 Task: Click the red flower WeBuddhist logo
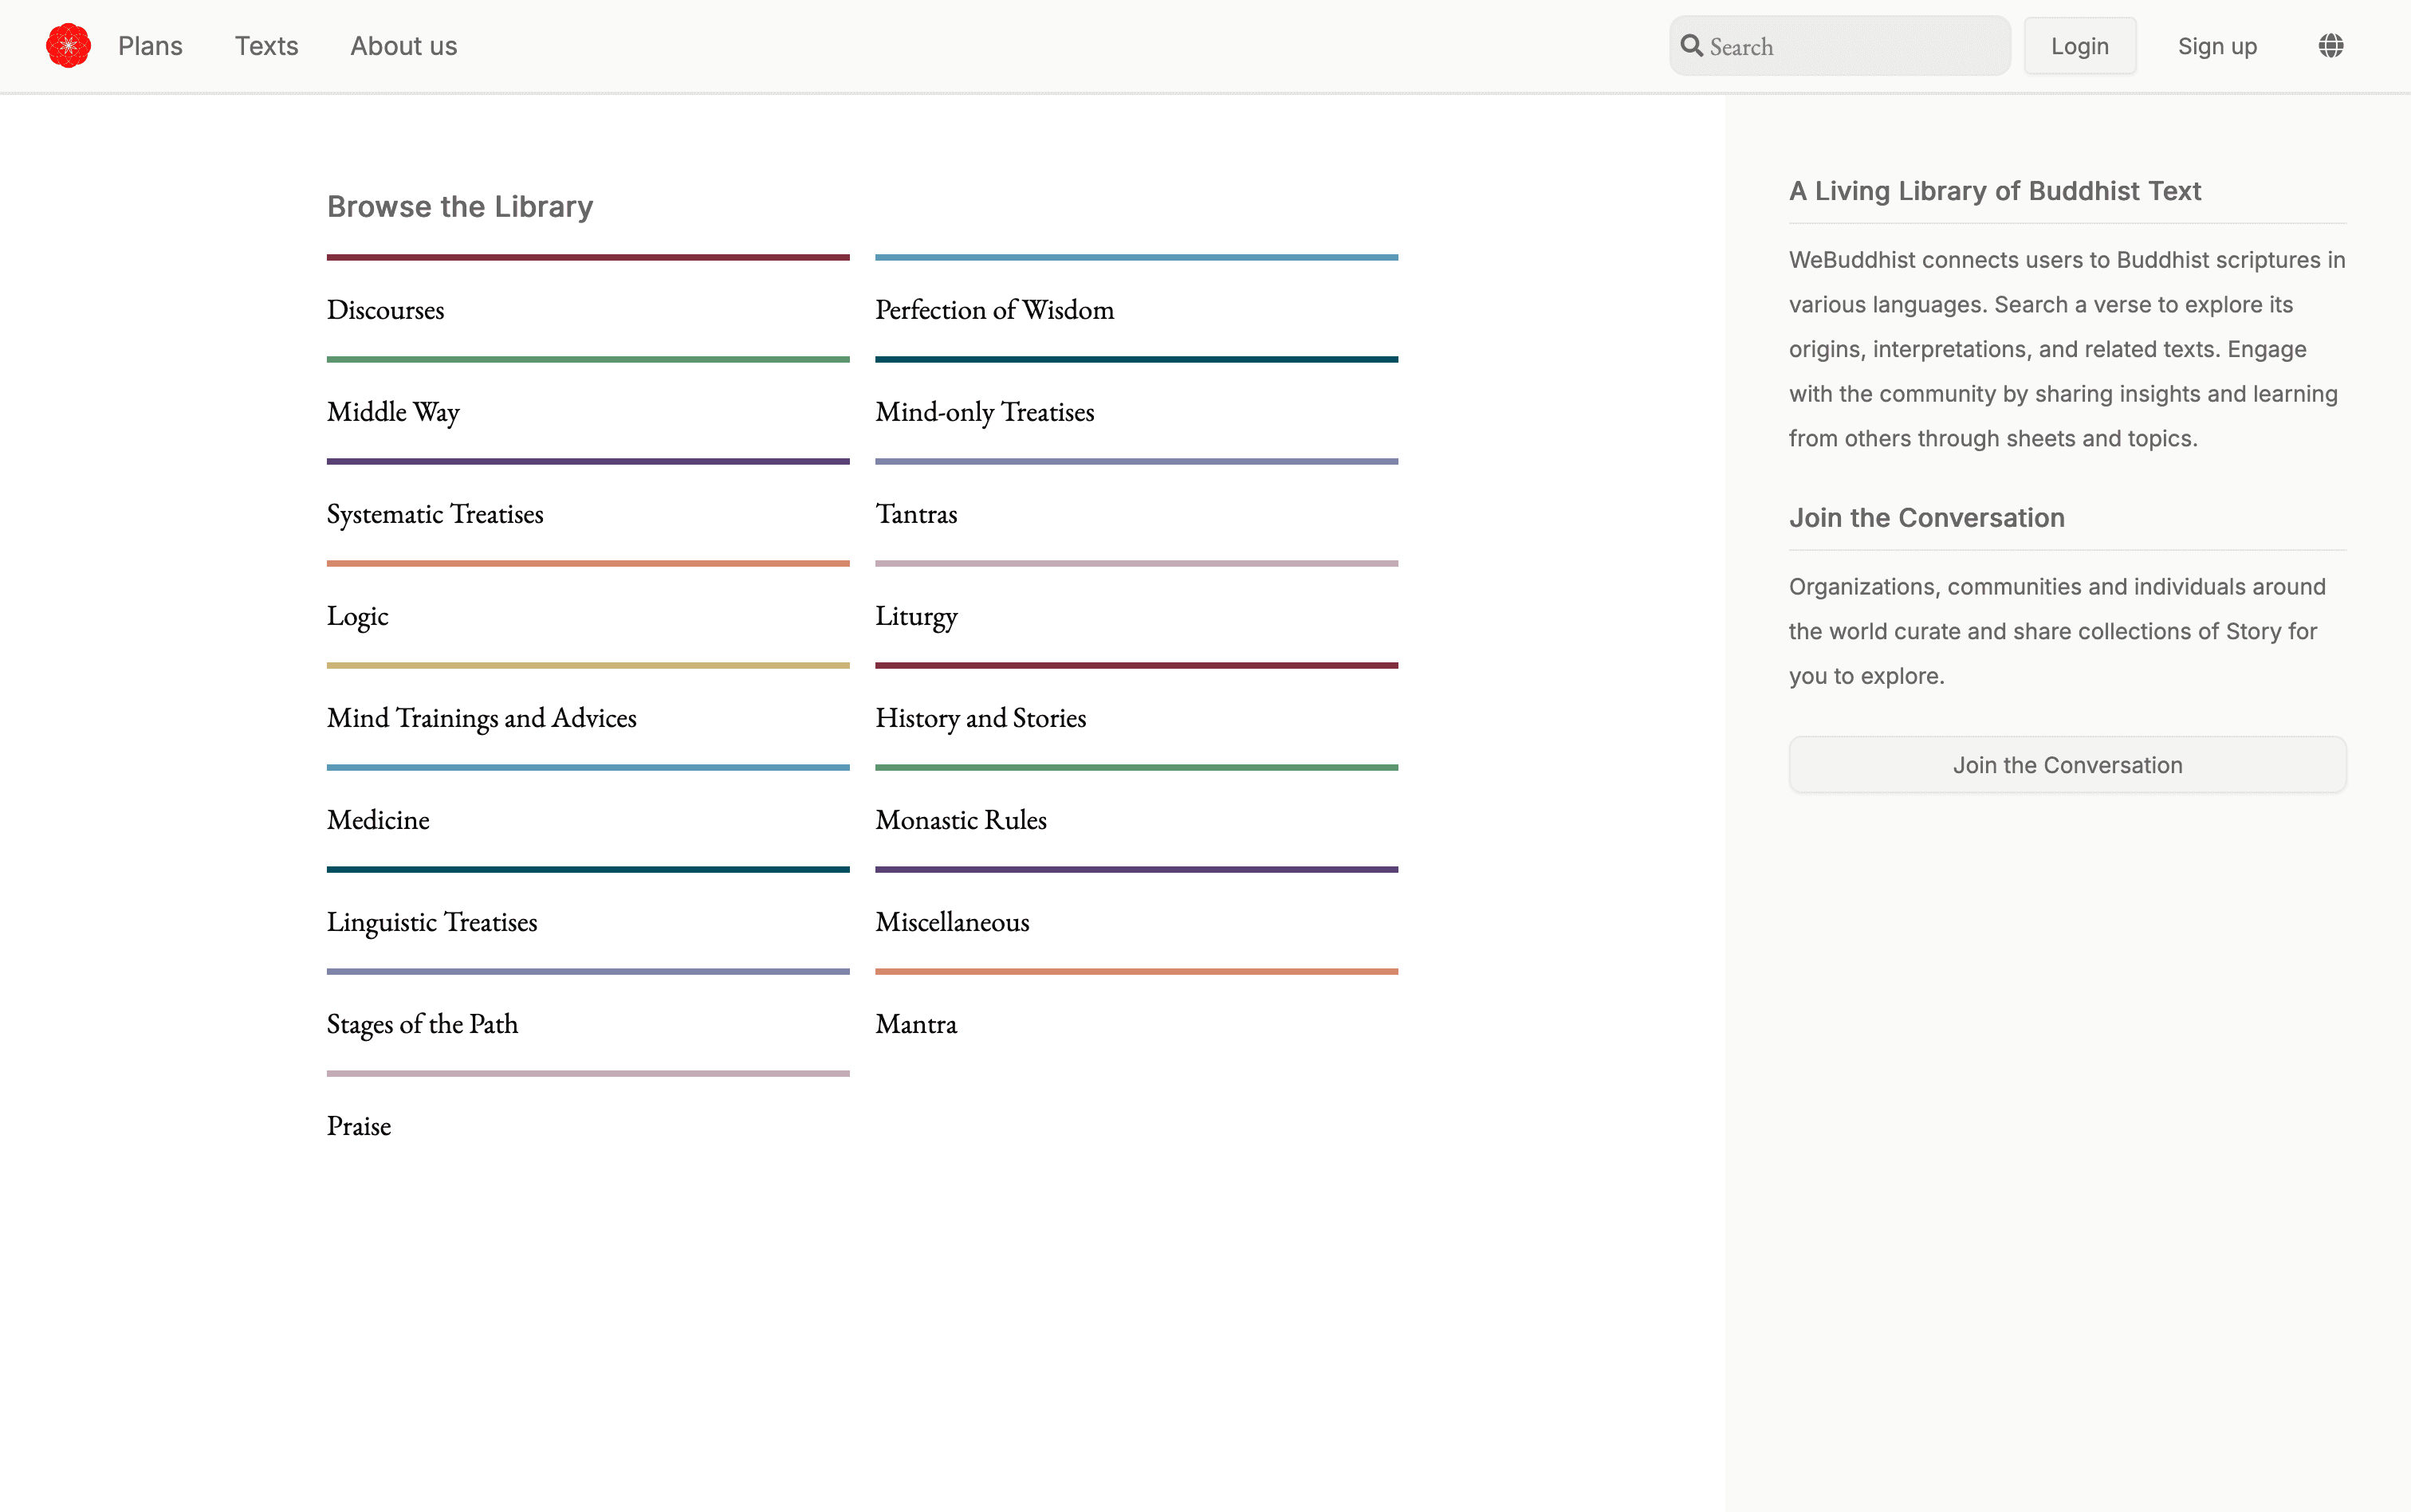click(68, 46)
